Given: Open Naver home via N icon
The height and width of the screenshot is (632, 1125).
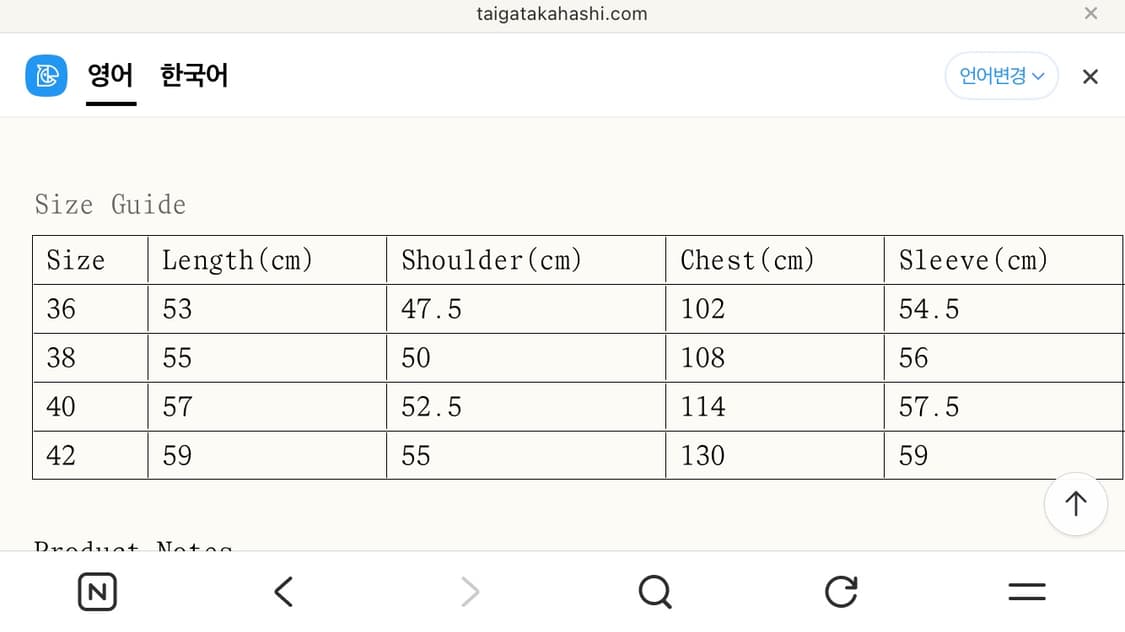Looking at the screenshot, I should pyautogui.click(x=97, y=592).
